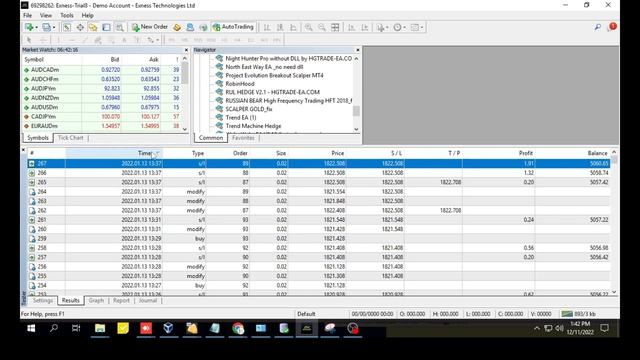Switch to the Tick Chart tab
640x360 pixels.
click(x=70, y=138)
